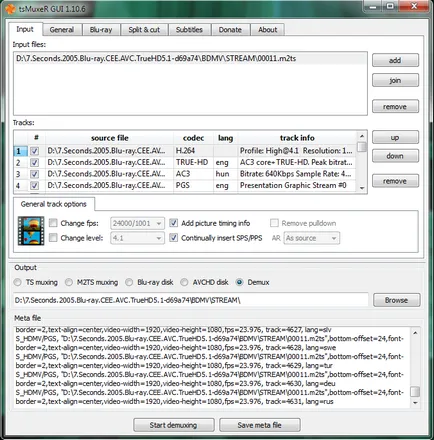Viewport: 434px width, 440px height.
Task: Switch to the General tab
Action: coord(62,30)
